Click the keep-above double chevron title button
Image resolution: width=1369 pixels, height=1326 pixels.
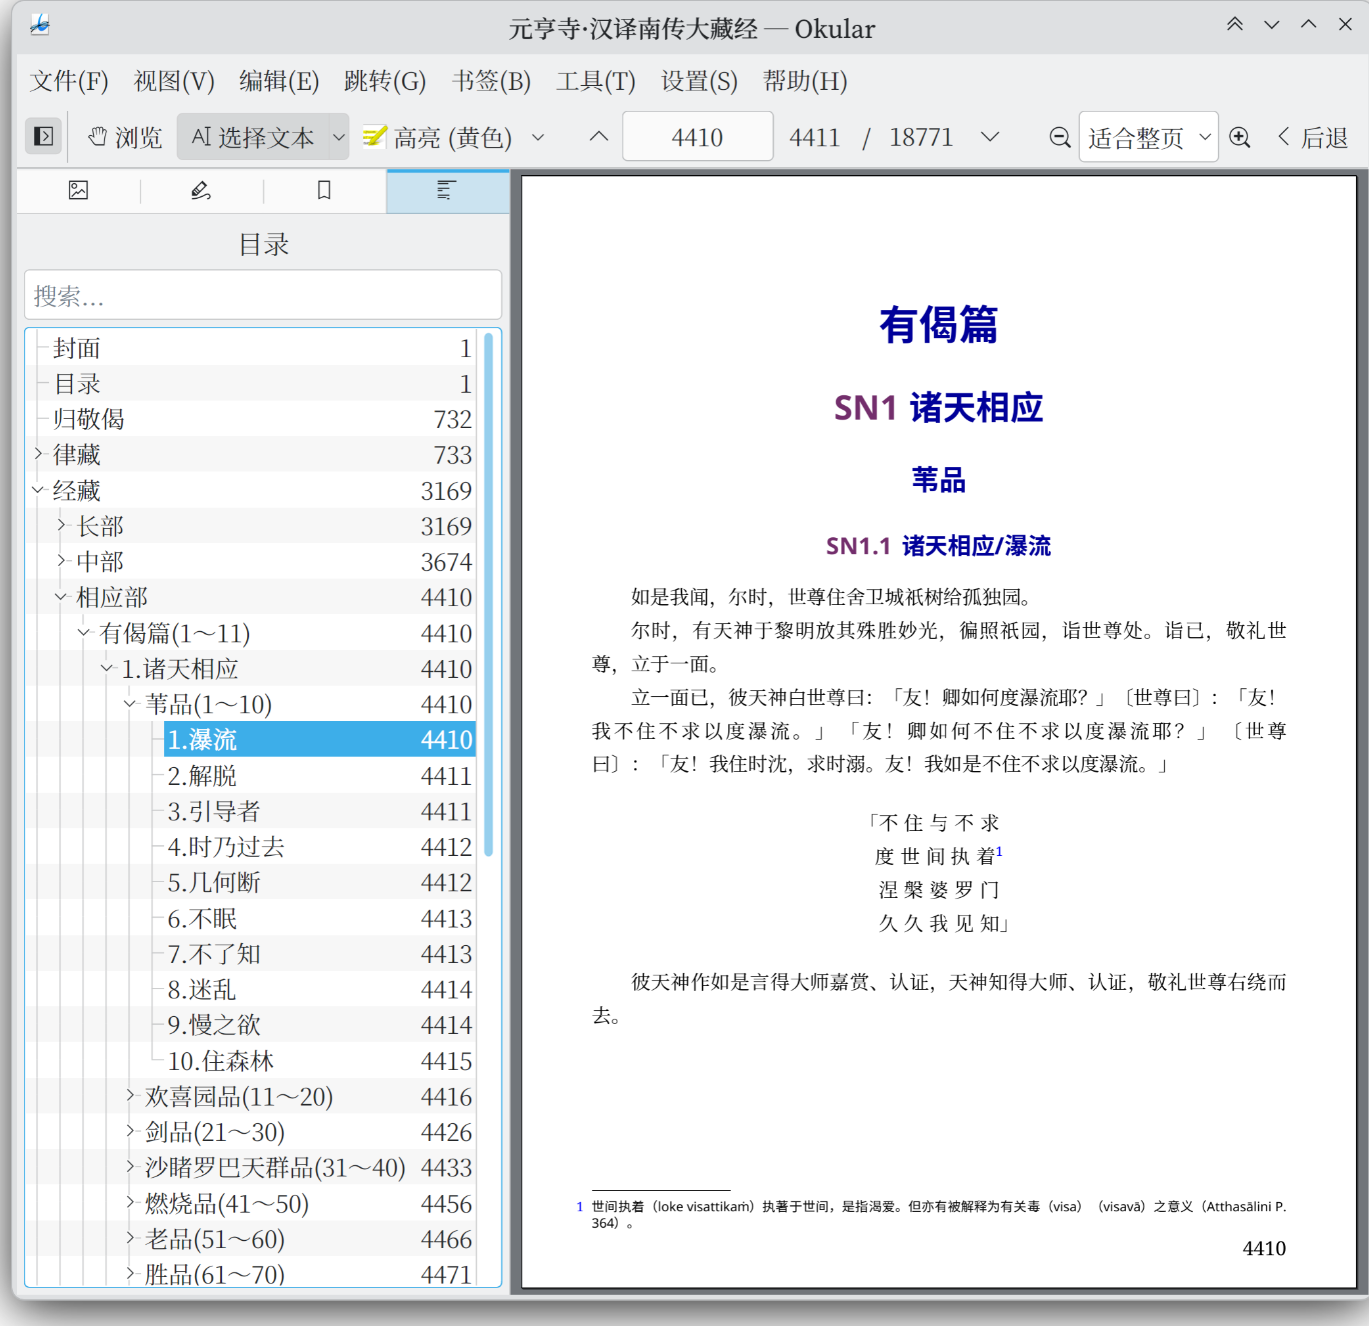(1235, 24)
